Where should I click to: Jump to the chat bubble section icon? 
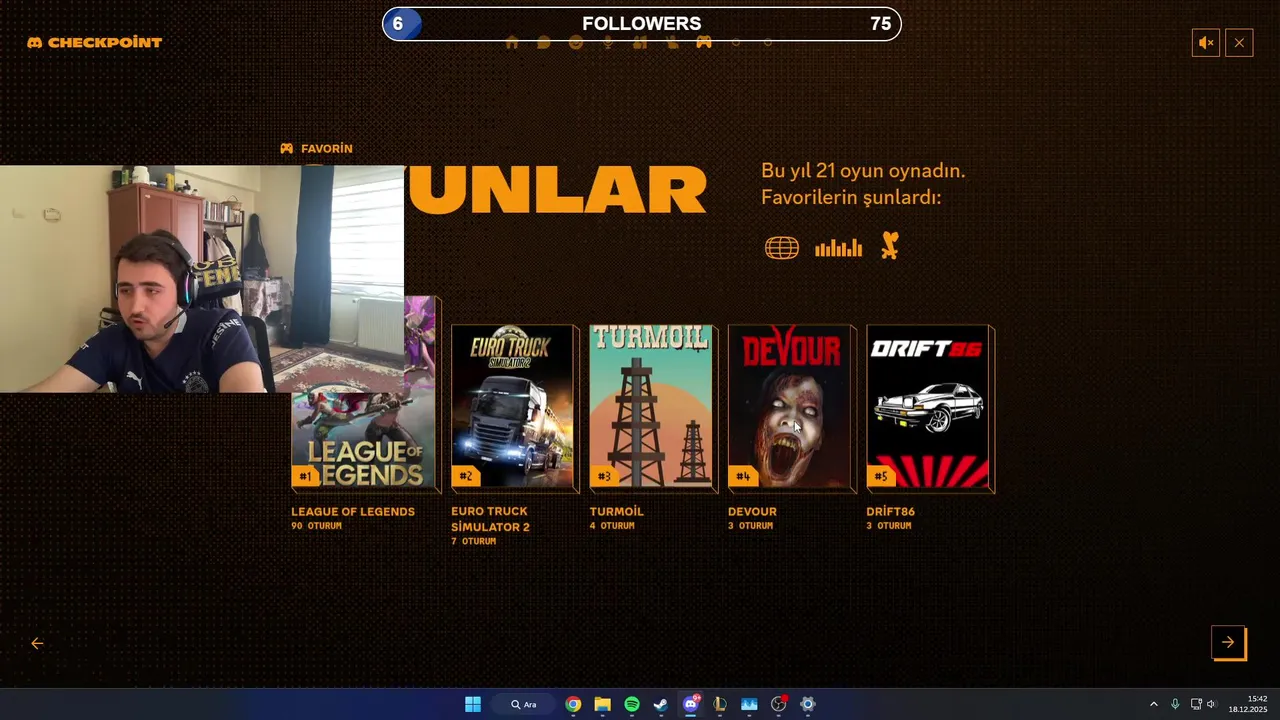543,43
